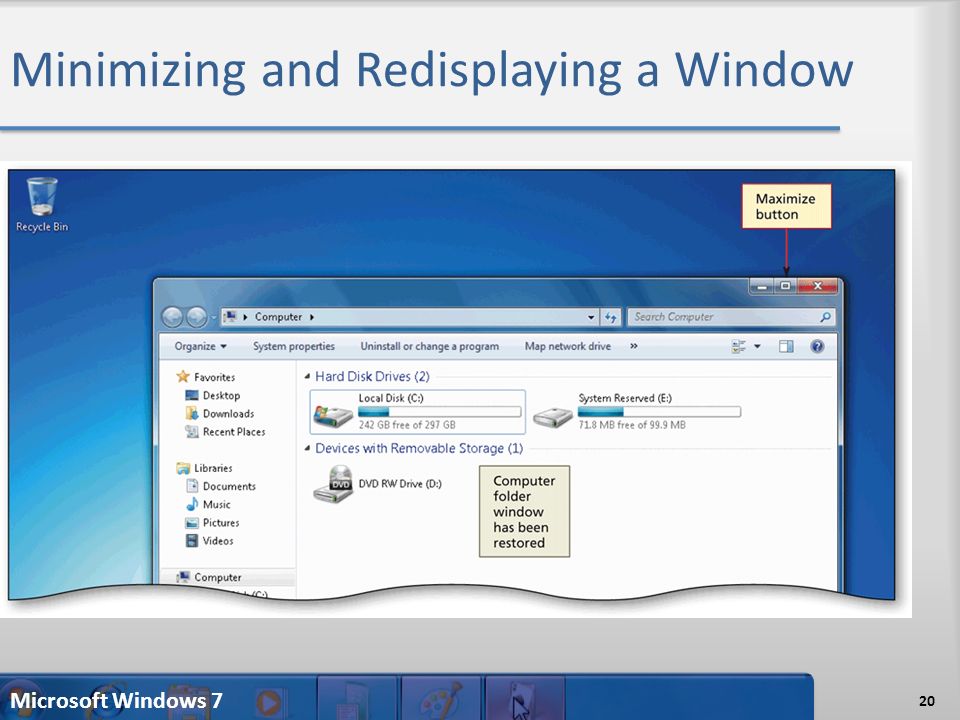Collapse the Hard Disk Drives group triangle
The height and width of the screenshot is (720, 960).
coord(307,377)
